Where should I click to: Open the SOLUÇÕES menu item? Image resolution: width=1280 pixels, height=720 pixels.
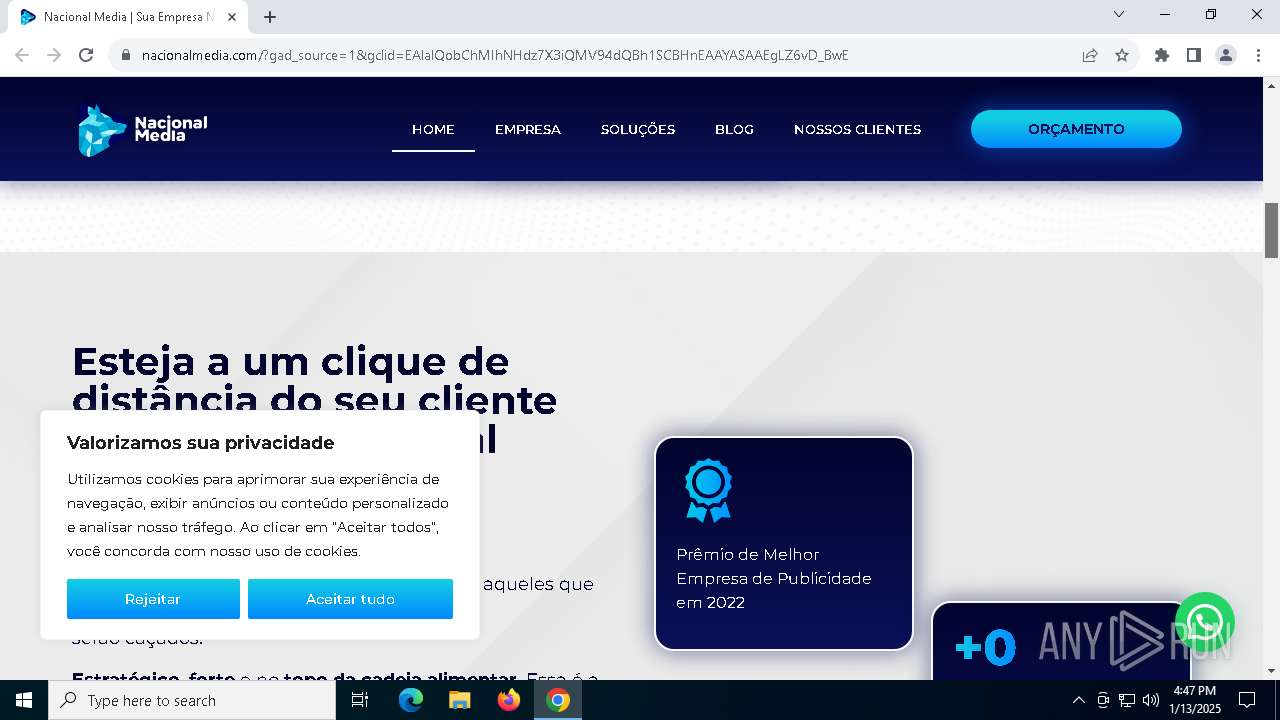coord(638,130)
